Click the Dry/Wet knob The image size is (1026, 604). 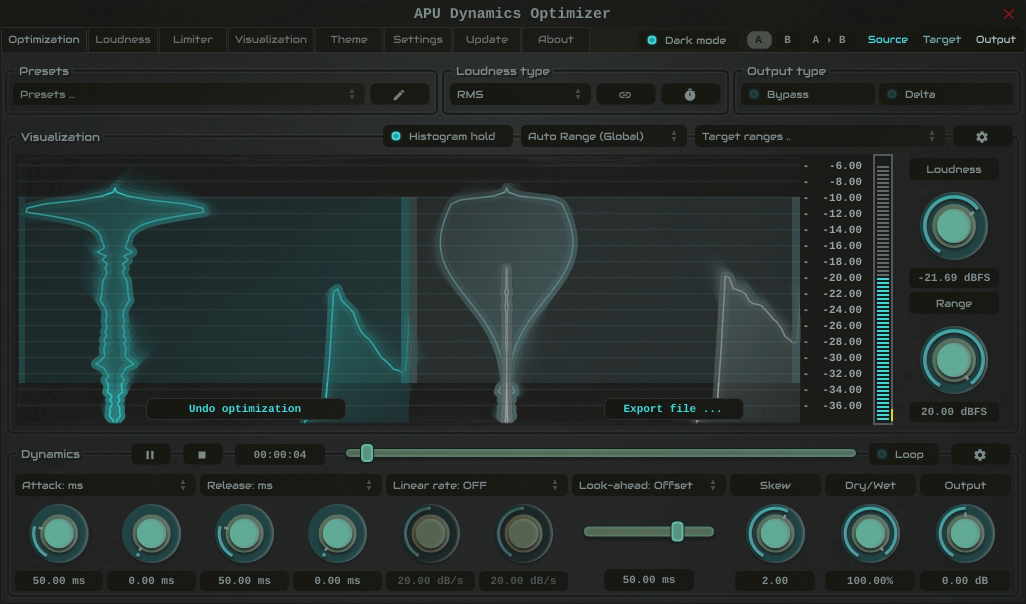(x=870, y=534)
